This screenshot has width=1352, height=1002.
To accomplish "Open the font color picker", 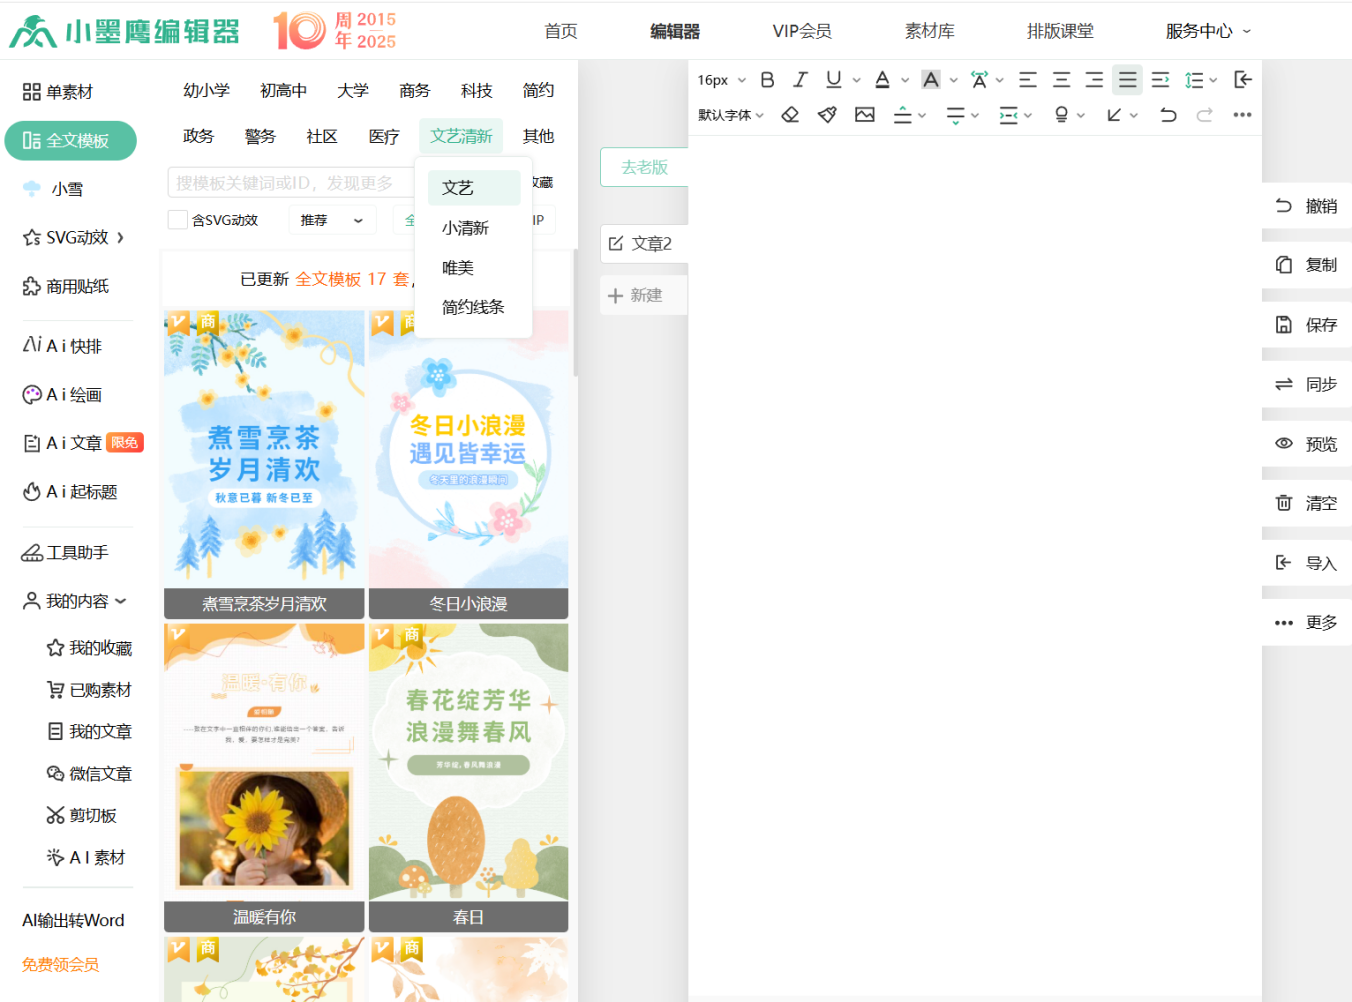I will click(882, 80).
